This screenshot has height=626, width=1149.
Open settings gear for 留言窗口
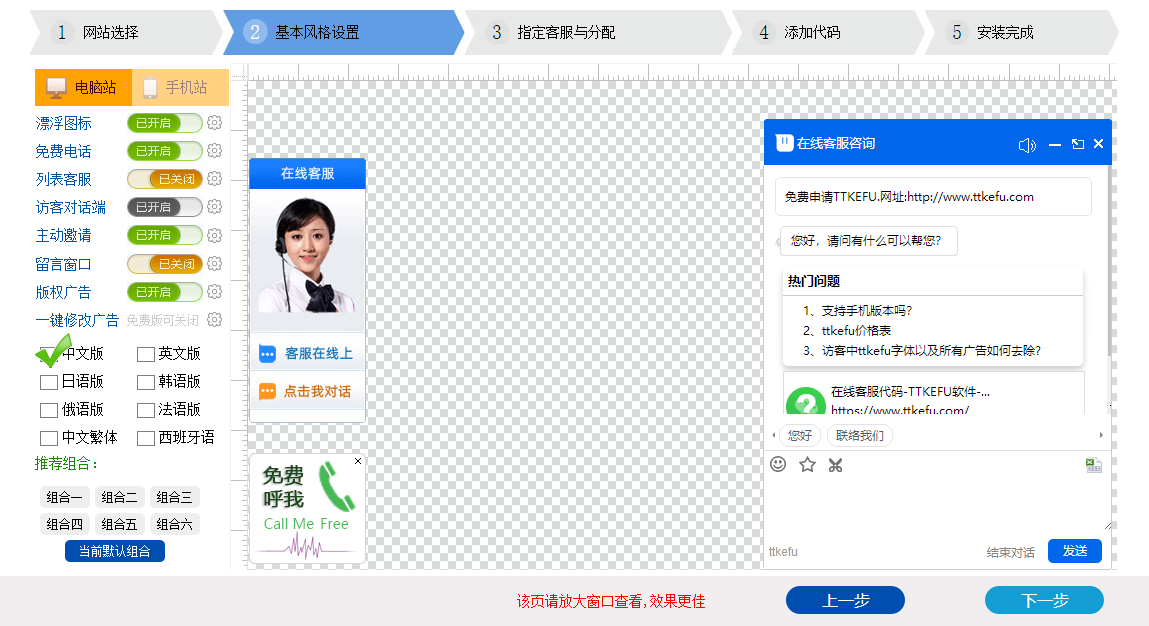pyautogui.click(x=214, y=263)
